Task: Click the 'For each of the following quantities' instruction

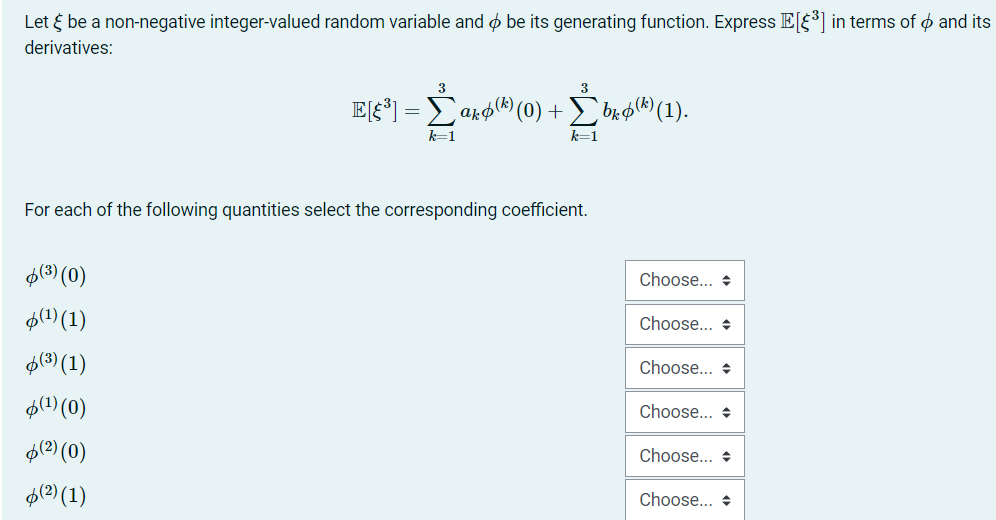Action: (x=306, y=210)
